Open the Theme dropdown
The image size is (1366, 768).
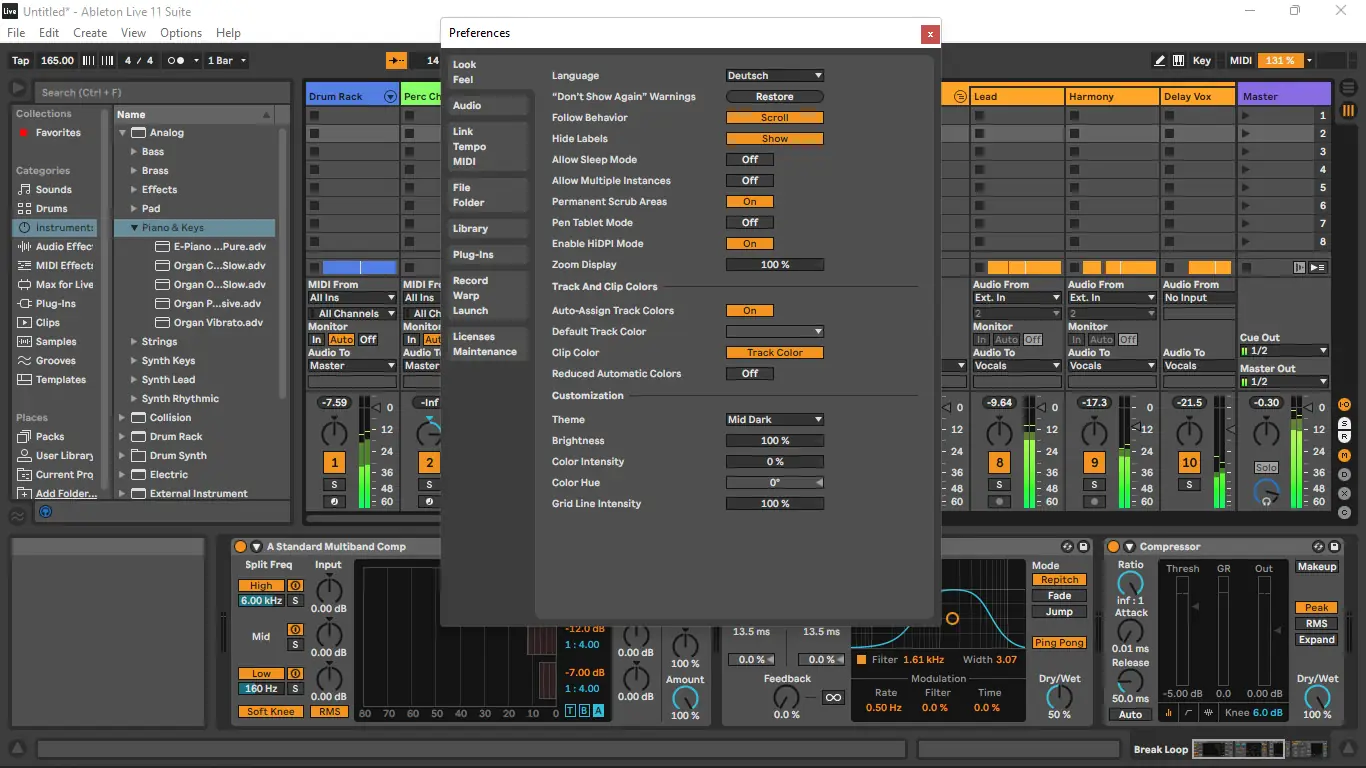pos(775,420)
